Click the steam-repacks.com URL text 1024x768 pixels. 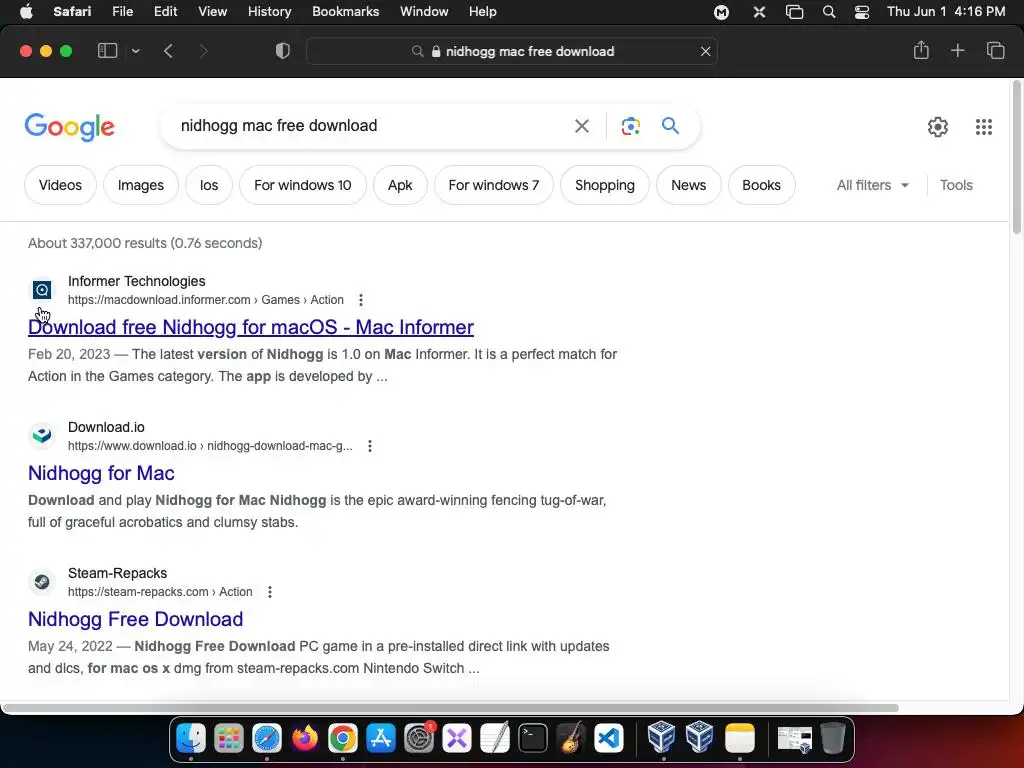coord(160,592)
